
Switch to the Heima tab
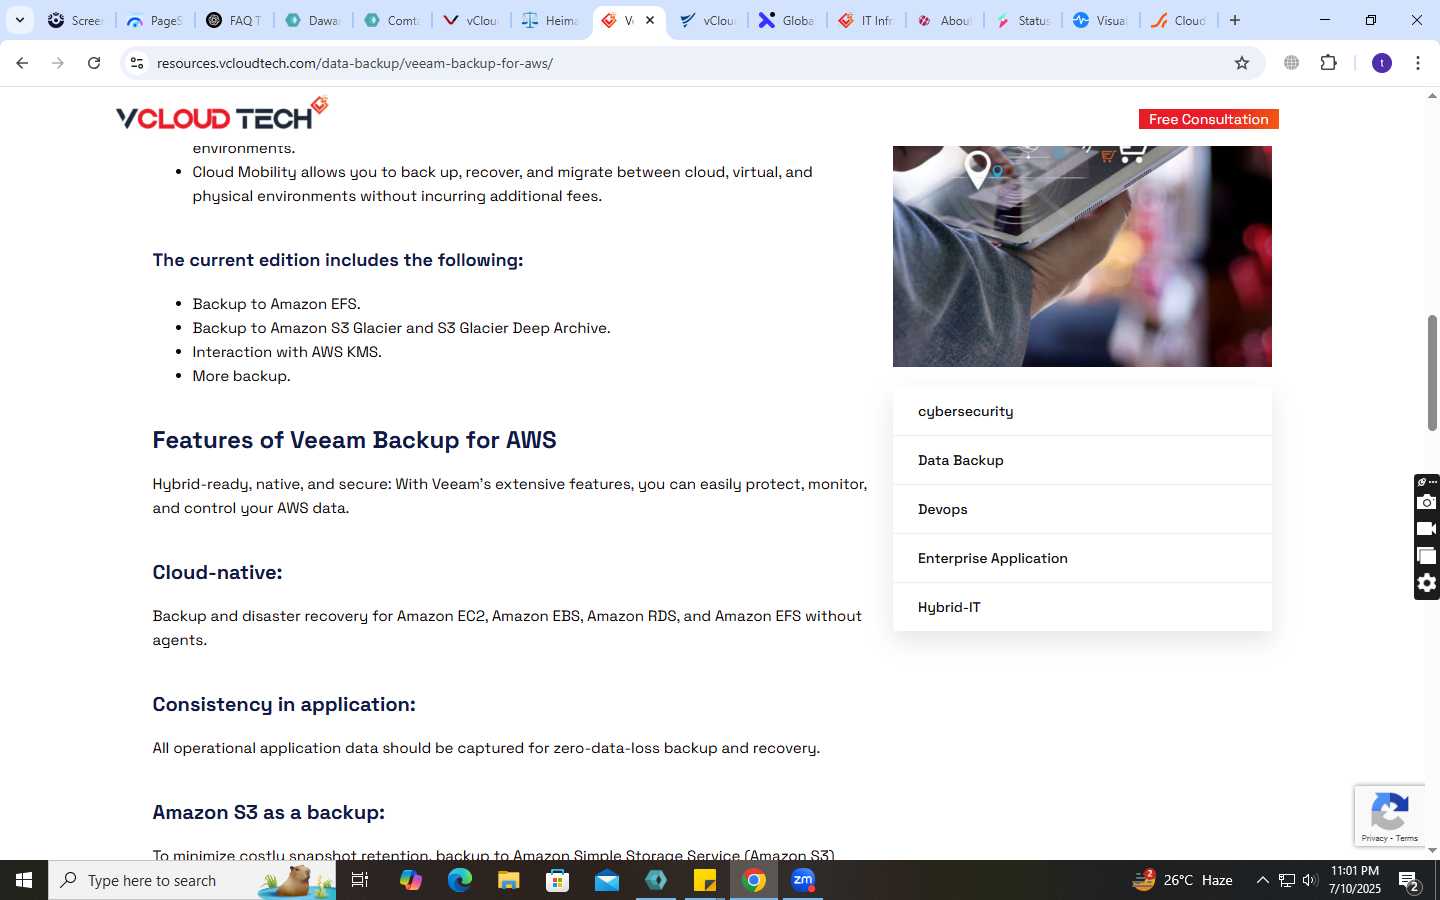[549, 20]
